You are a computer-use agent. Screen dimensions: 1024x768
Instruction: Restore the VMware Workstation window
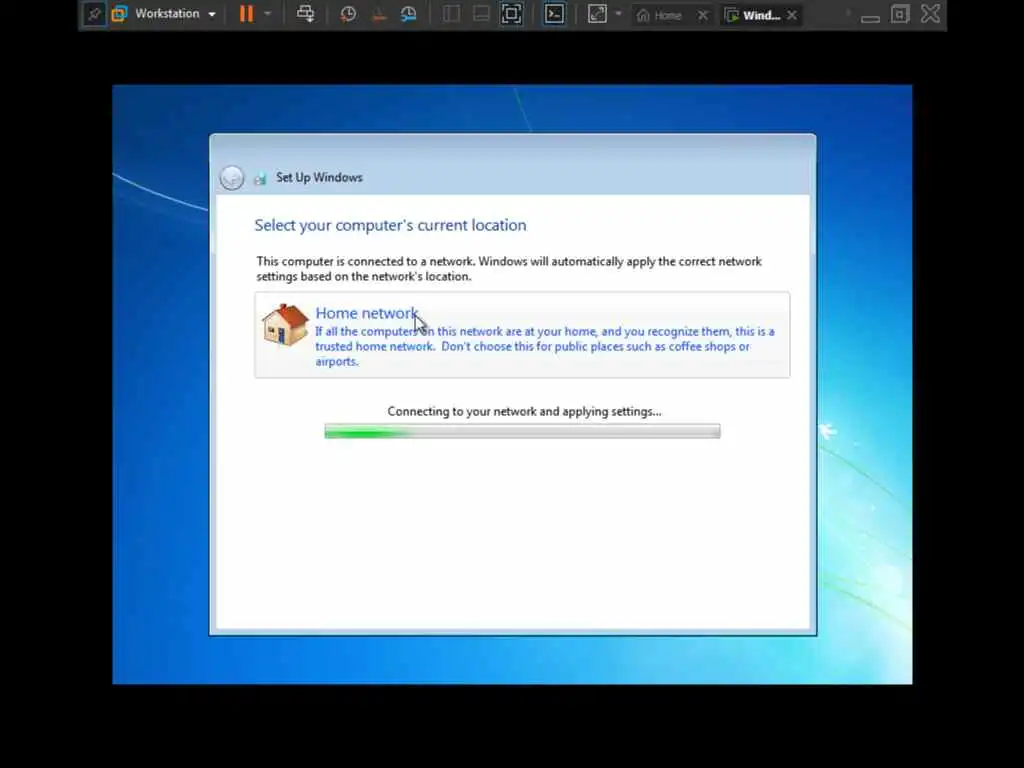900,14
